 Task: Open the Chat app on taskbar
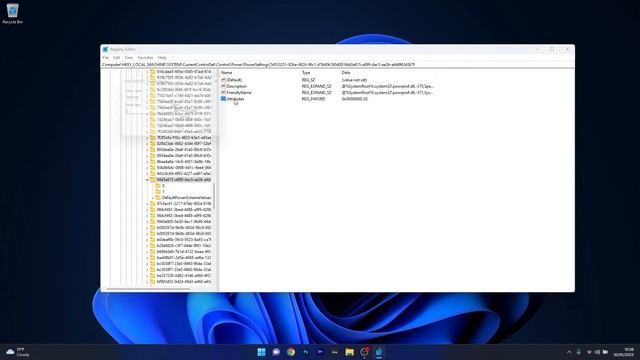click(x=276, y=352)
